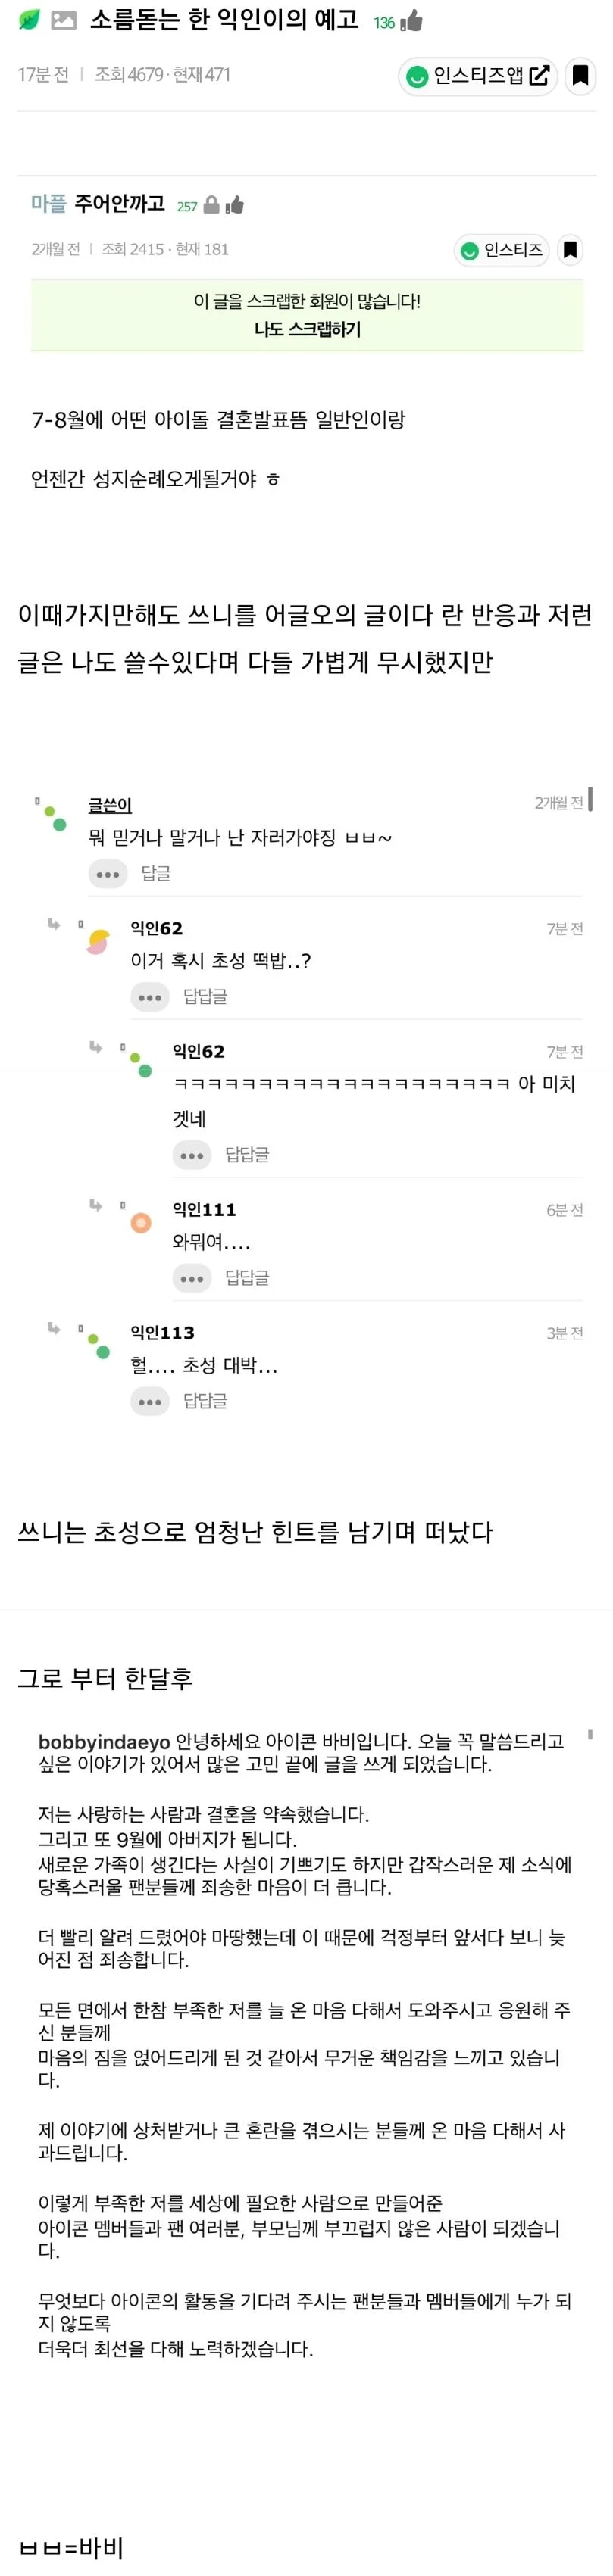Screen dimensions: 613x2576
Task: Open the 마플 category
Action: coord(48,204)
